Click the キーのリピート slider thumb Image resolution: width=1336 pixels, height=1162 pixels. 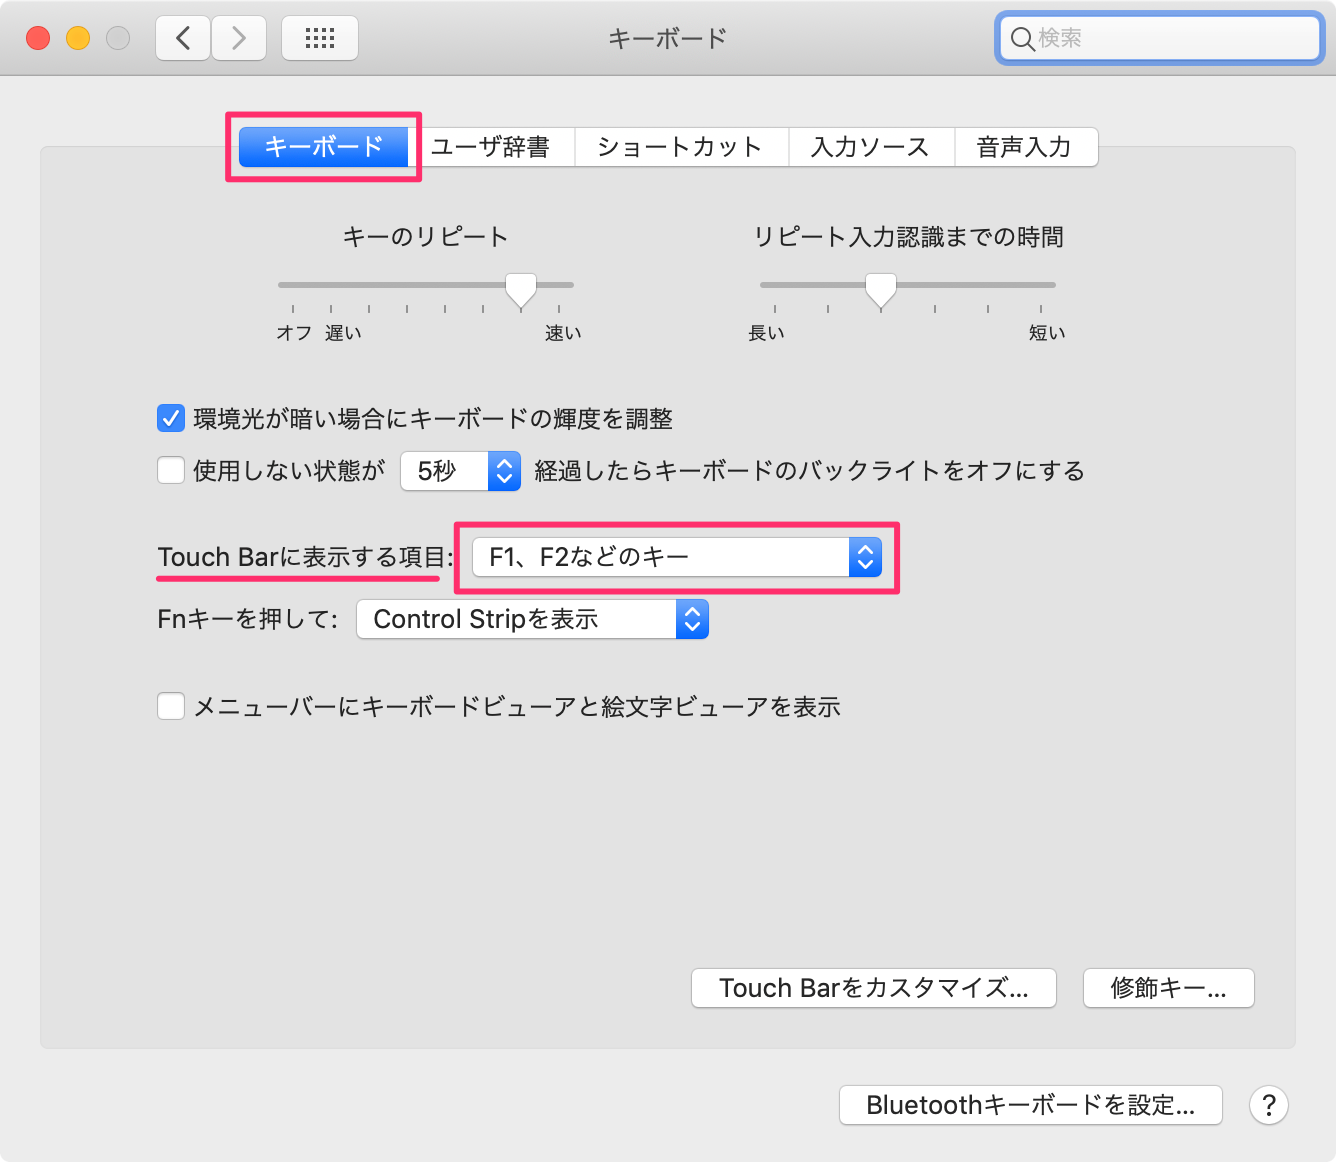point(521,290)
